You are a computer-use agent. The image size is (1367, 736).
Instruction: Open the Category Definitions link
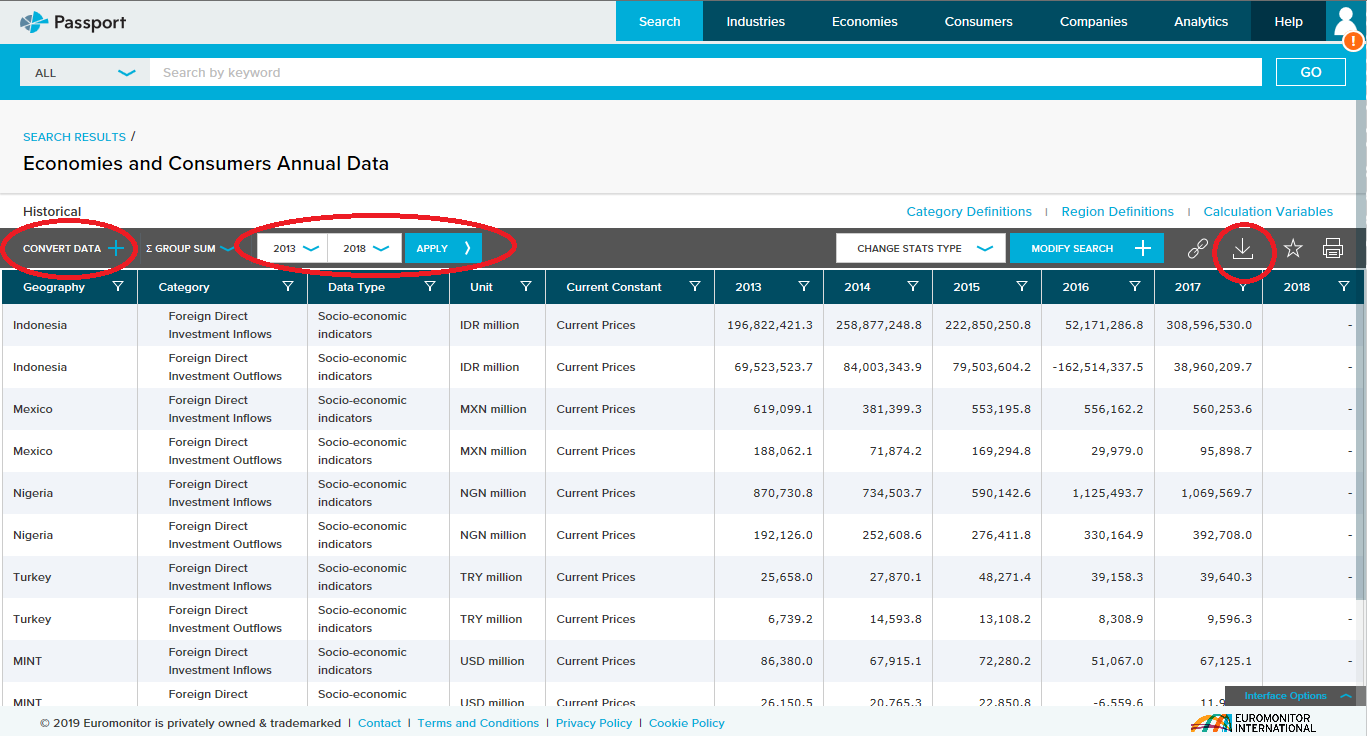[968, 212]
